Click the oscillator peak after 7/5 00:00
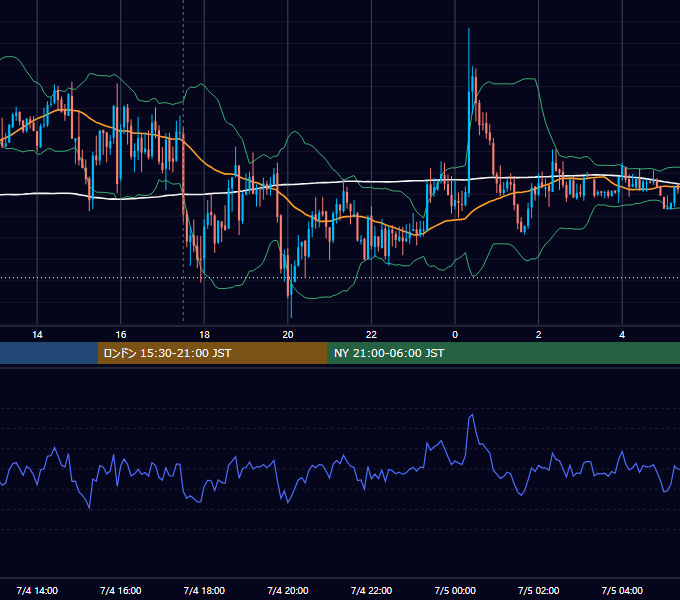 [x=472, y=416]
